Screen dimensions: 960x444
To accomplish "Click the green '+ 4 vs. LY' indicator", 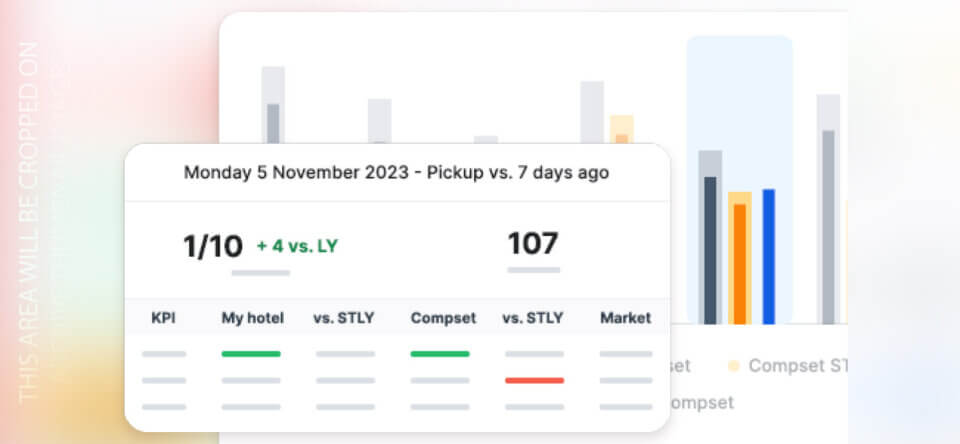I will coord(297,245).
